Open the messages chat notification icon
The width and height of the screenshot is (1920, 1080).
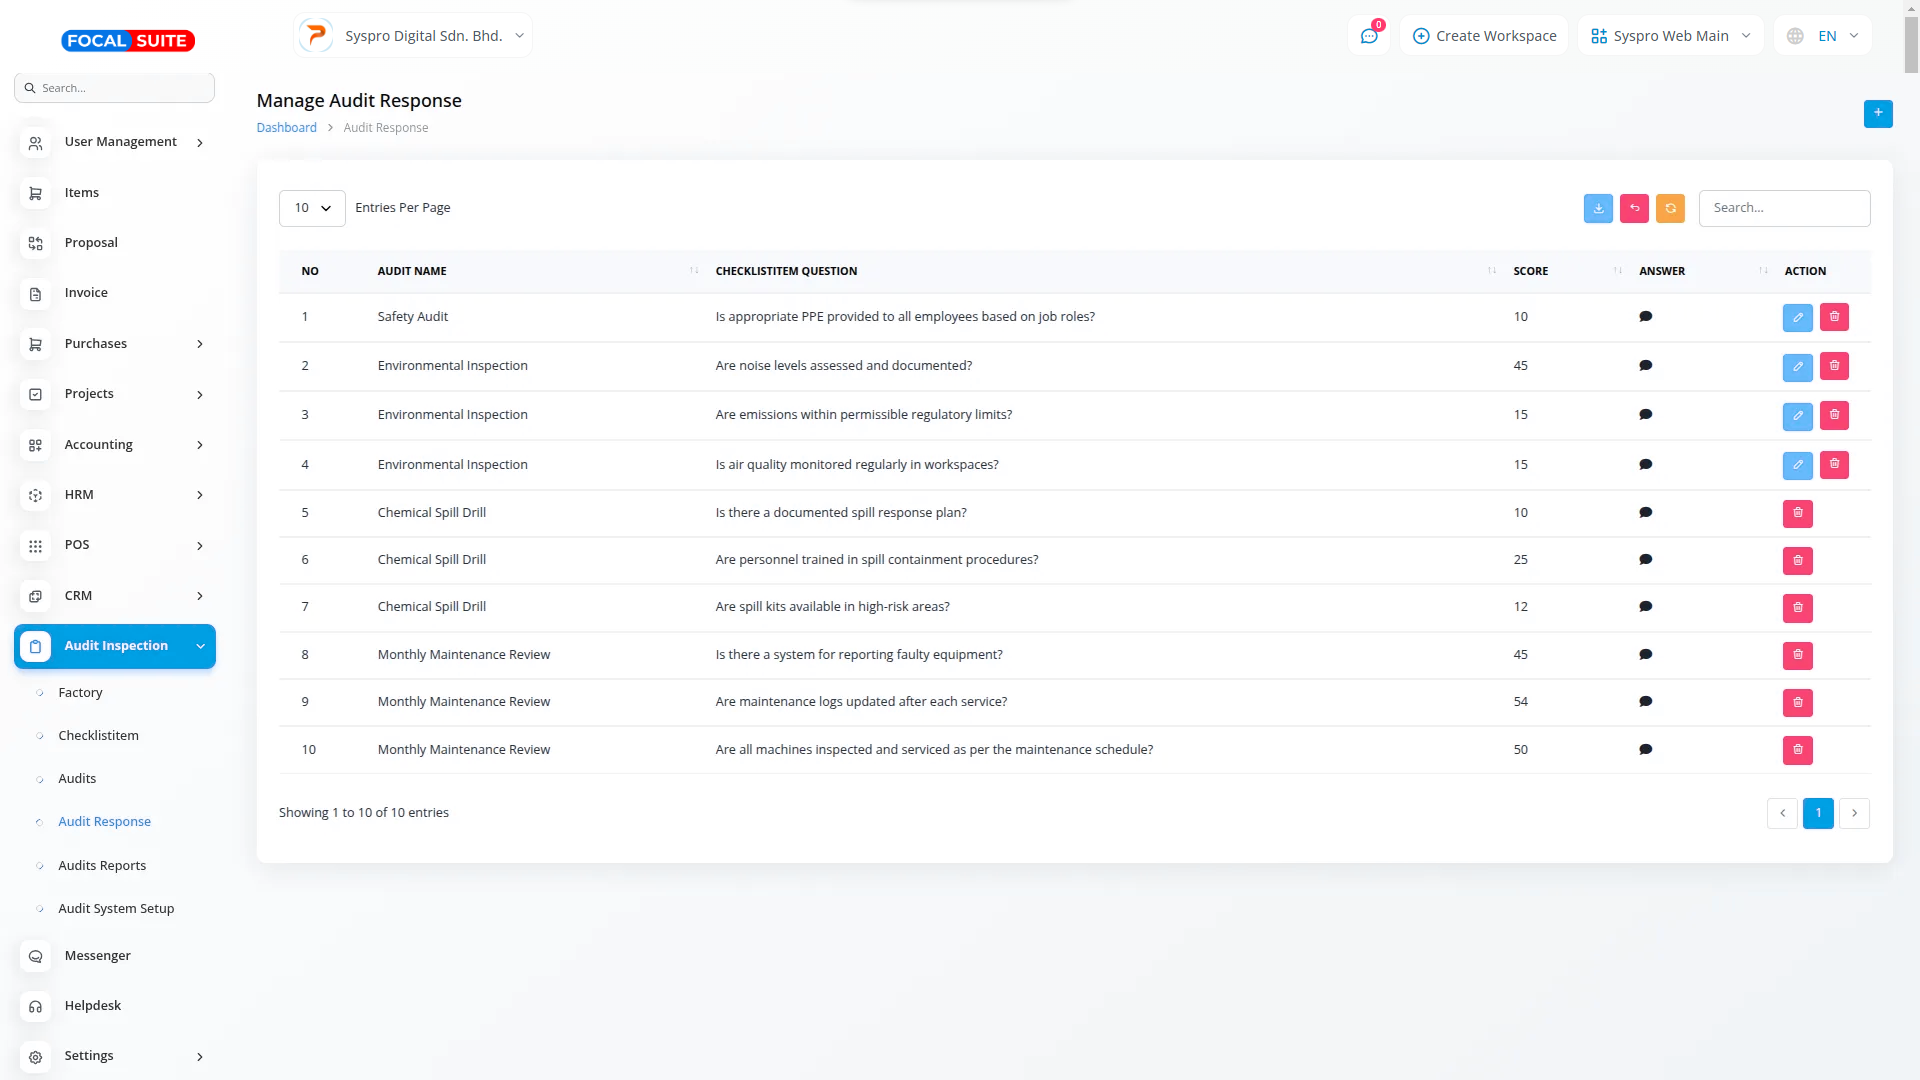[1369, 36]
